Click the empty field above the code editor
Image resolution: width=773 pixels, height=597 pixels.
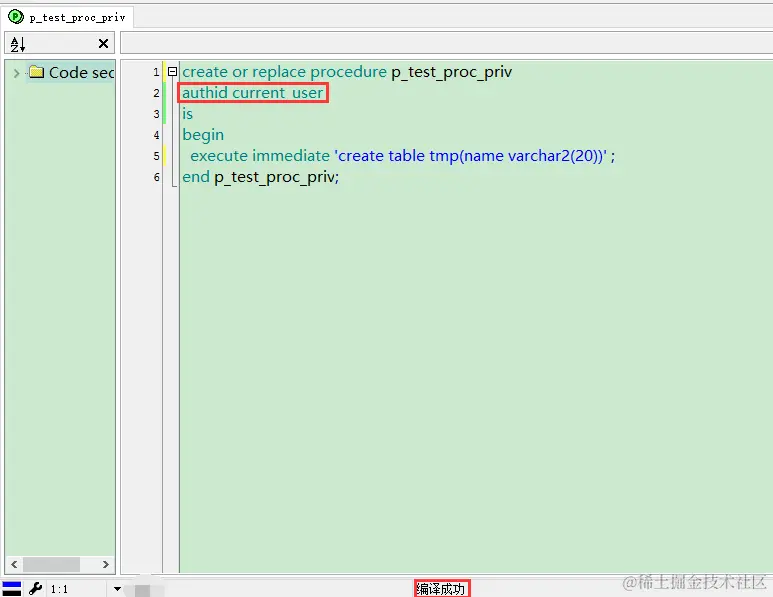coord(447,43)
